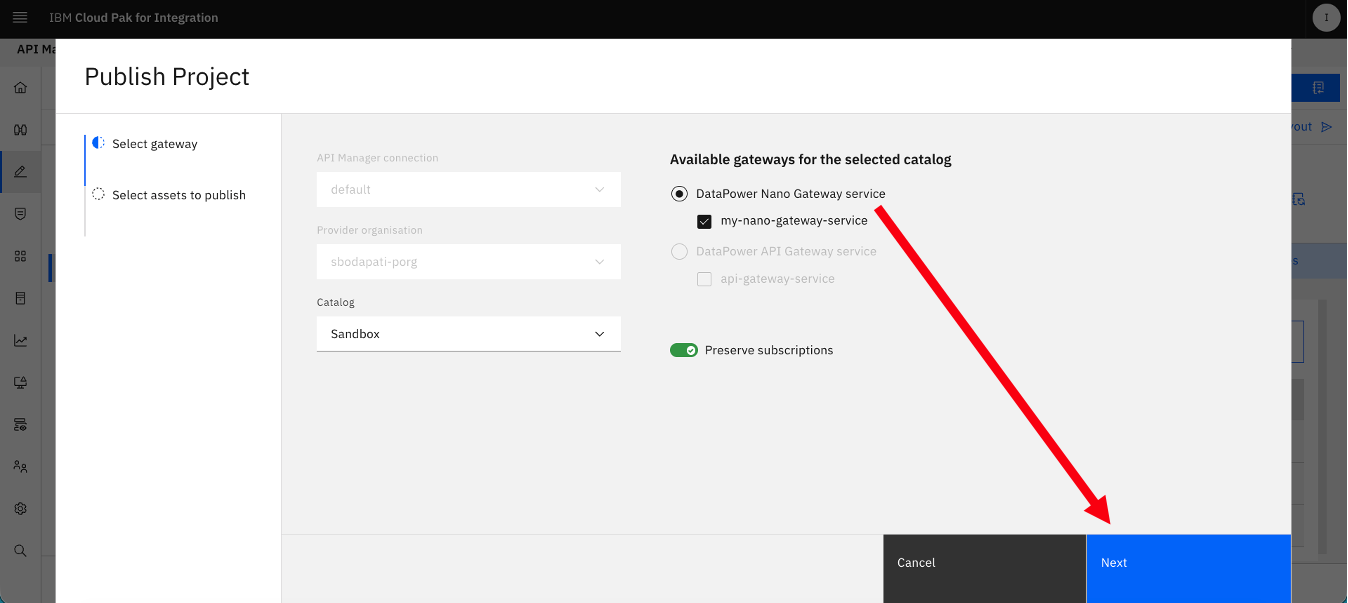Open the dashboard grid sidebar icon
Viewport: 1348px width, 603px height.
click(20, 256)
